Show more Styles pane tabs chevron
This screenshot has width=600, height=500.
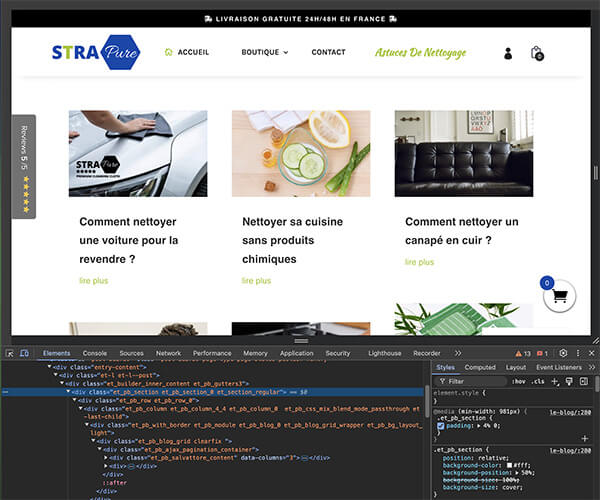[x=592, y=367]
